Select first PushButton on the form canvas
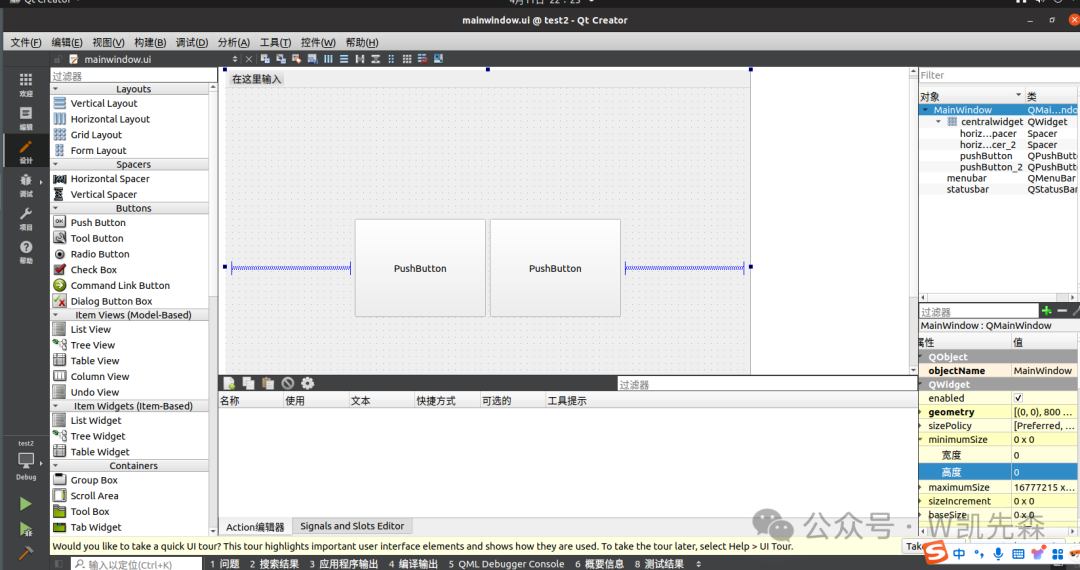Viewport: 1080px width, 570px height. click(x=420, y=268)
